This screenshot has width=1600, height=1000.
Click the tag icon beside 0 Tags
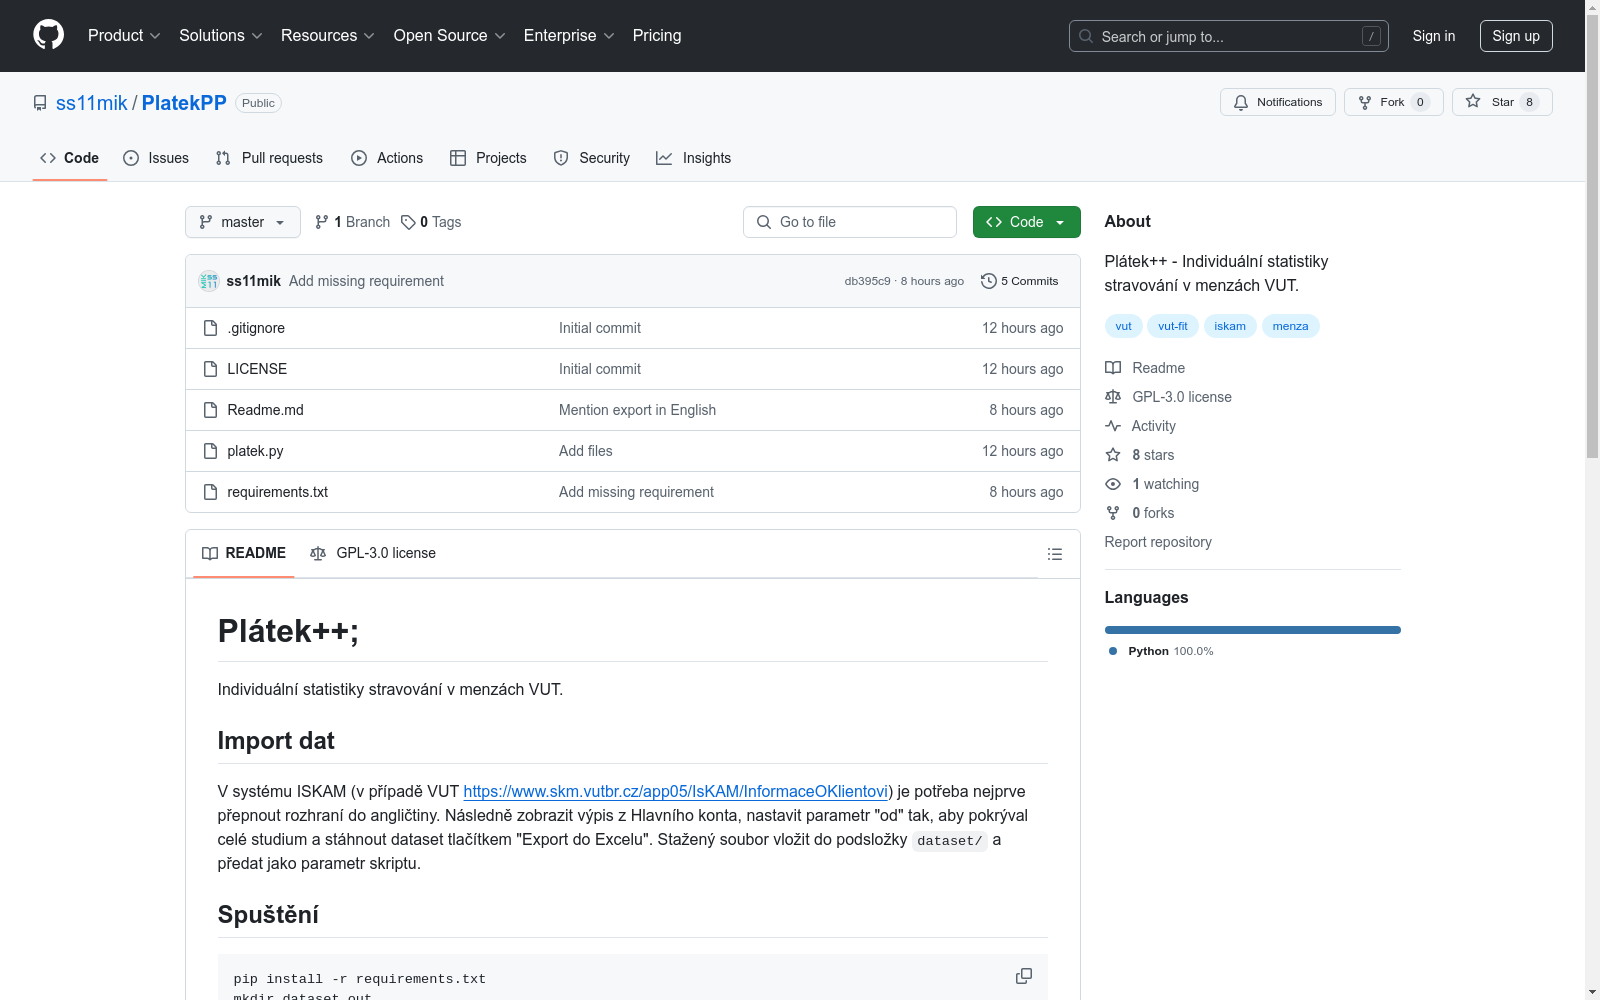(x=408, y=222)
